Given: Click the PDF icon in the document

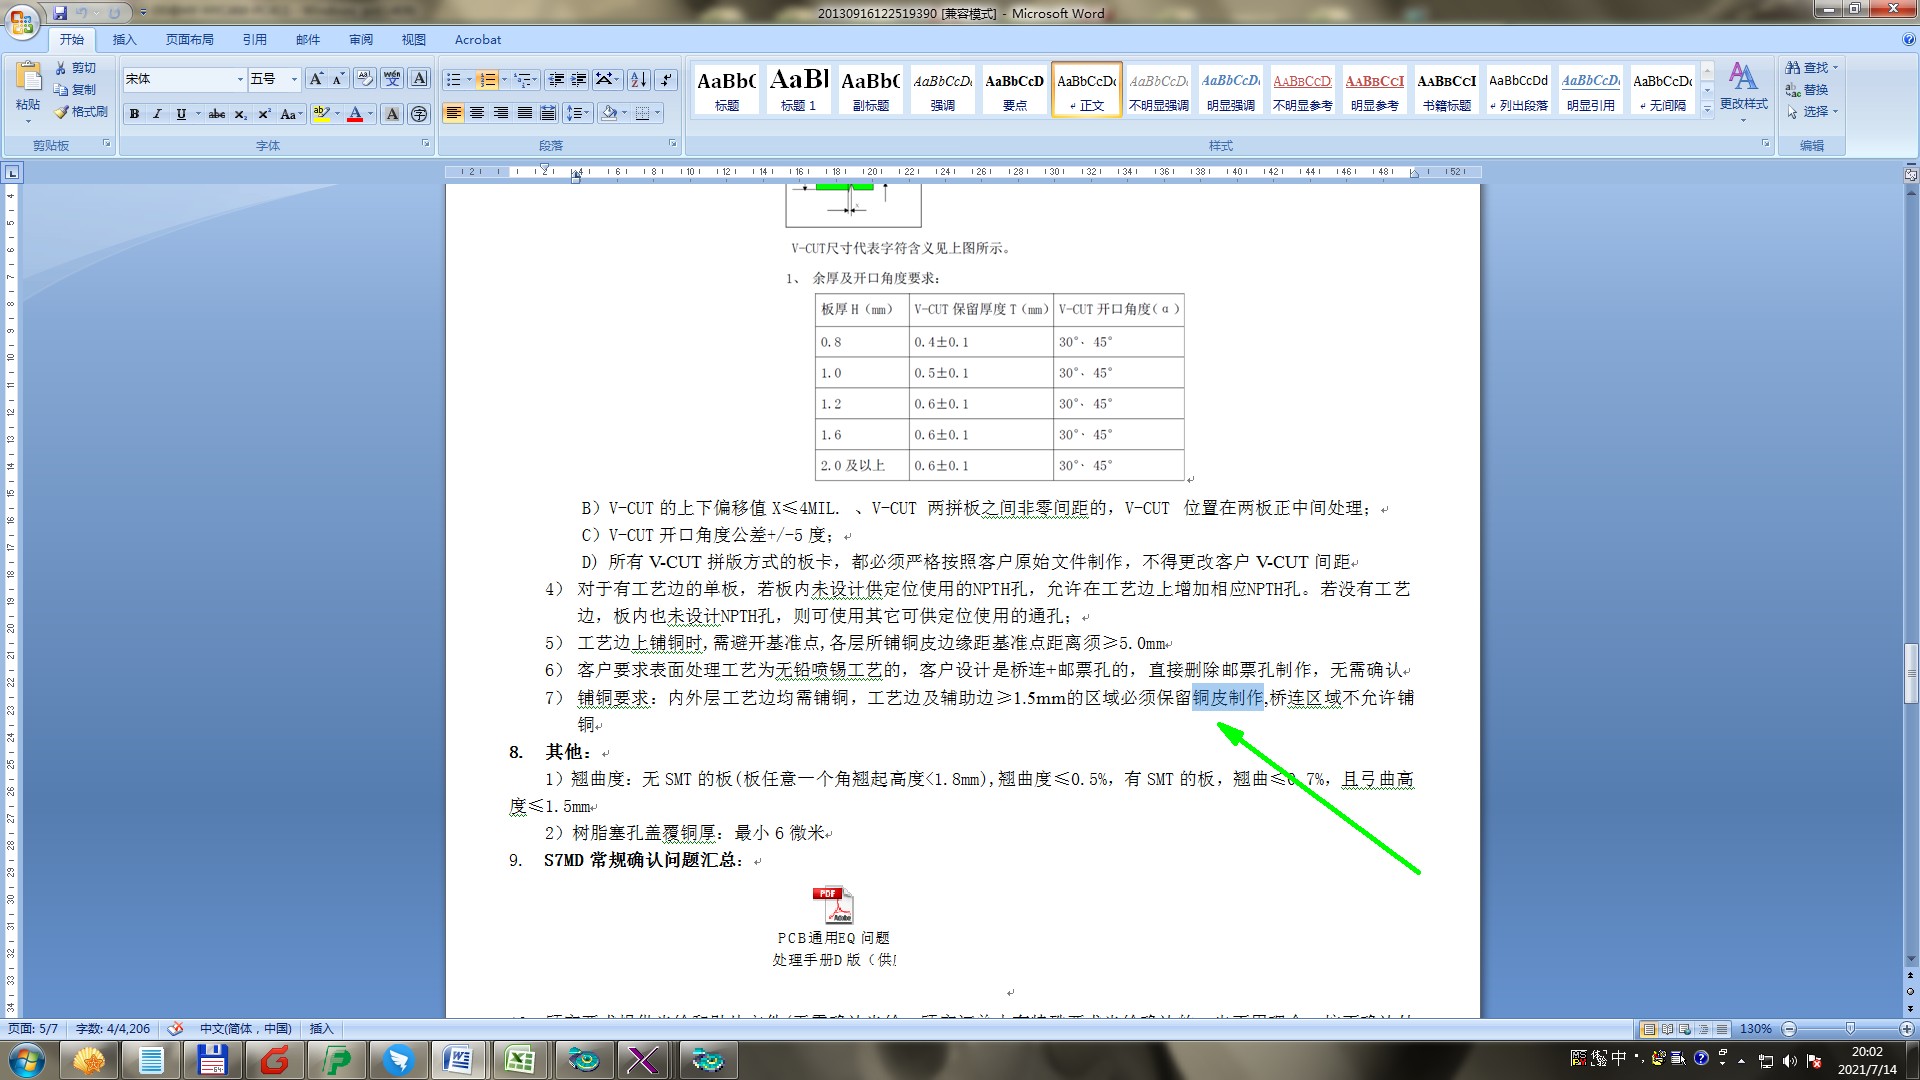Looking at the screenshot, I should (x=832, y=905).
